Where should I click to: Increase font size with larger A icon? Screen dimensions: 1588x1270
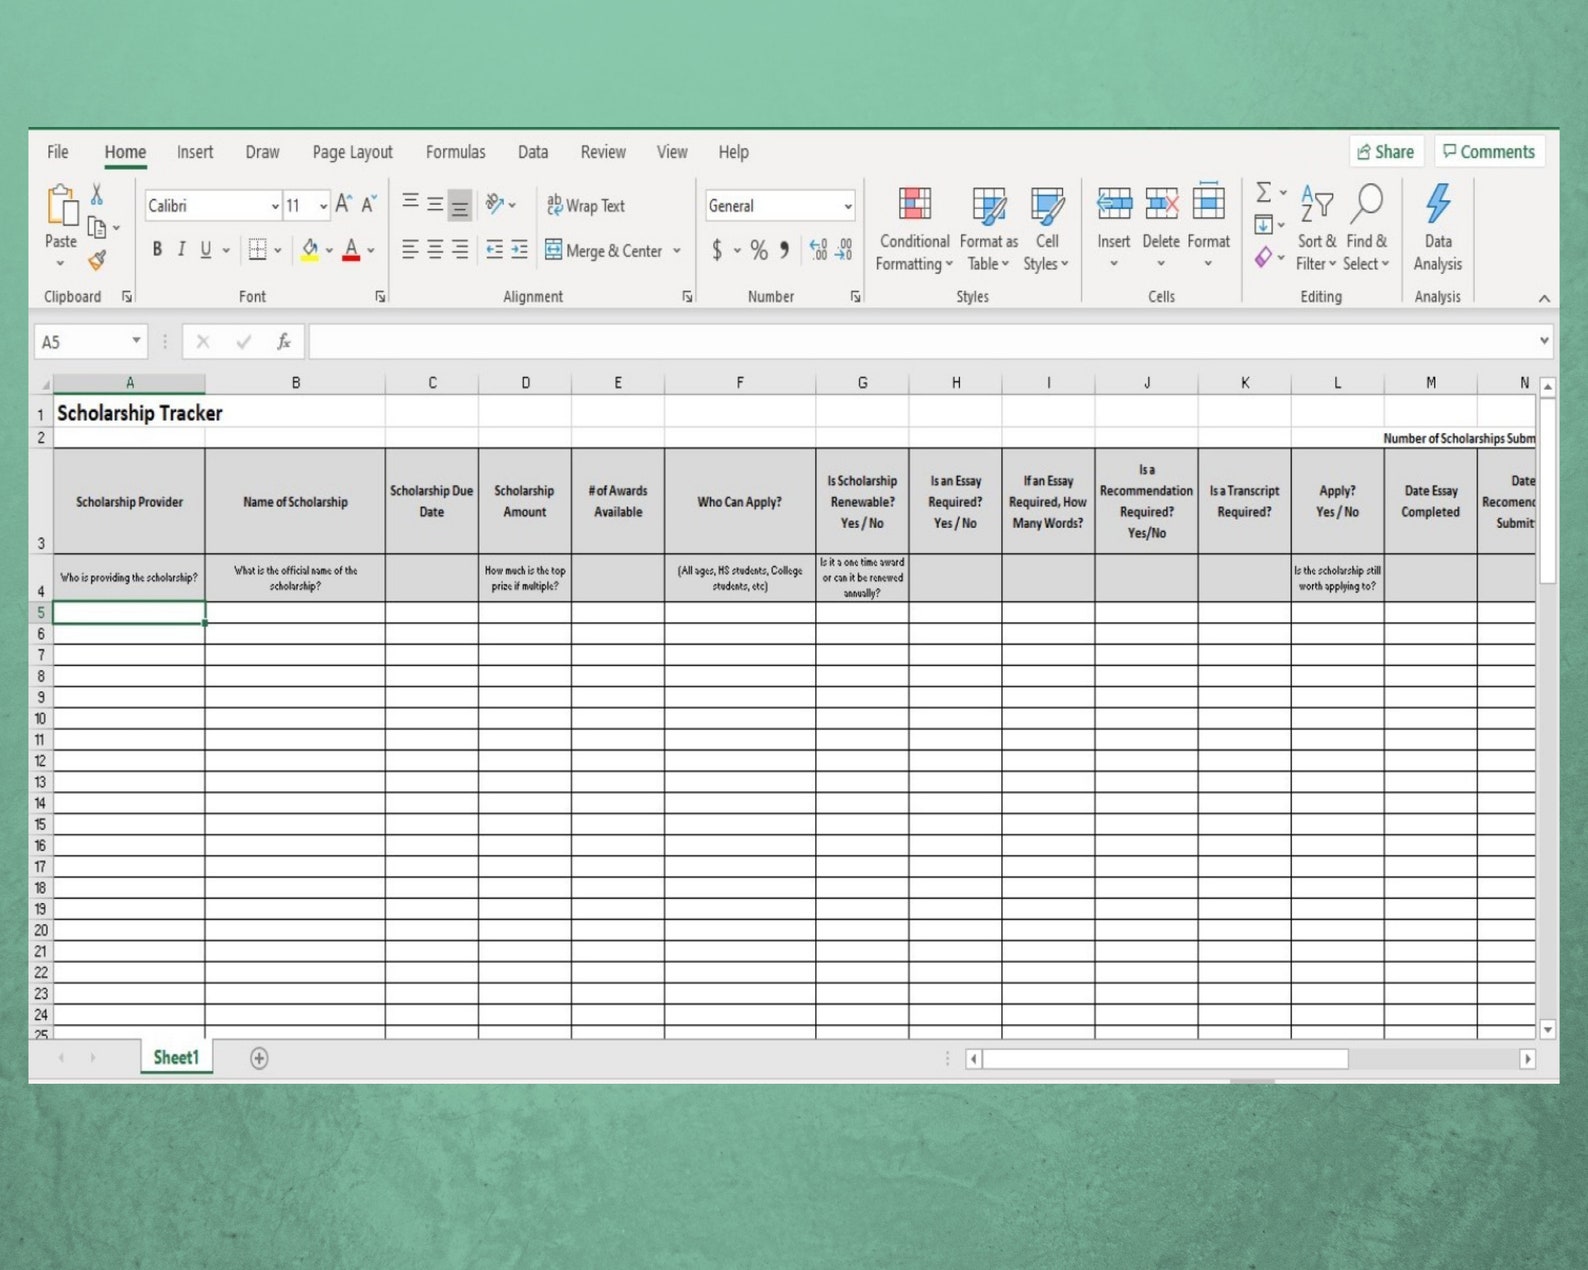[343, 205]
